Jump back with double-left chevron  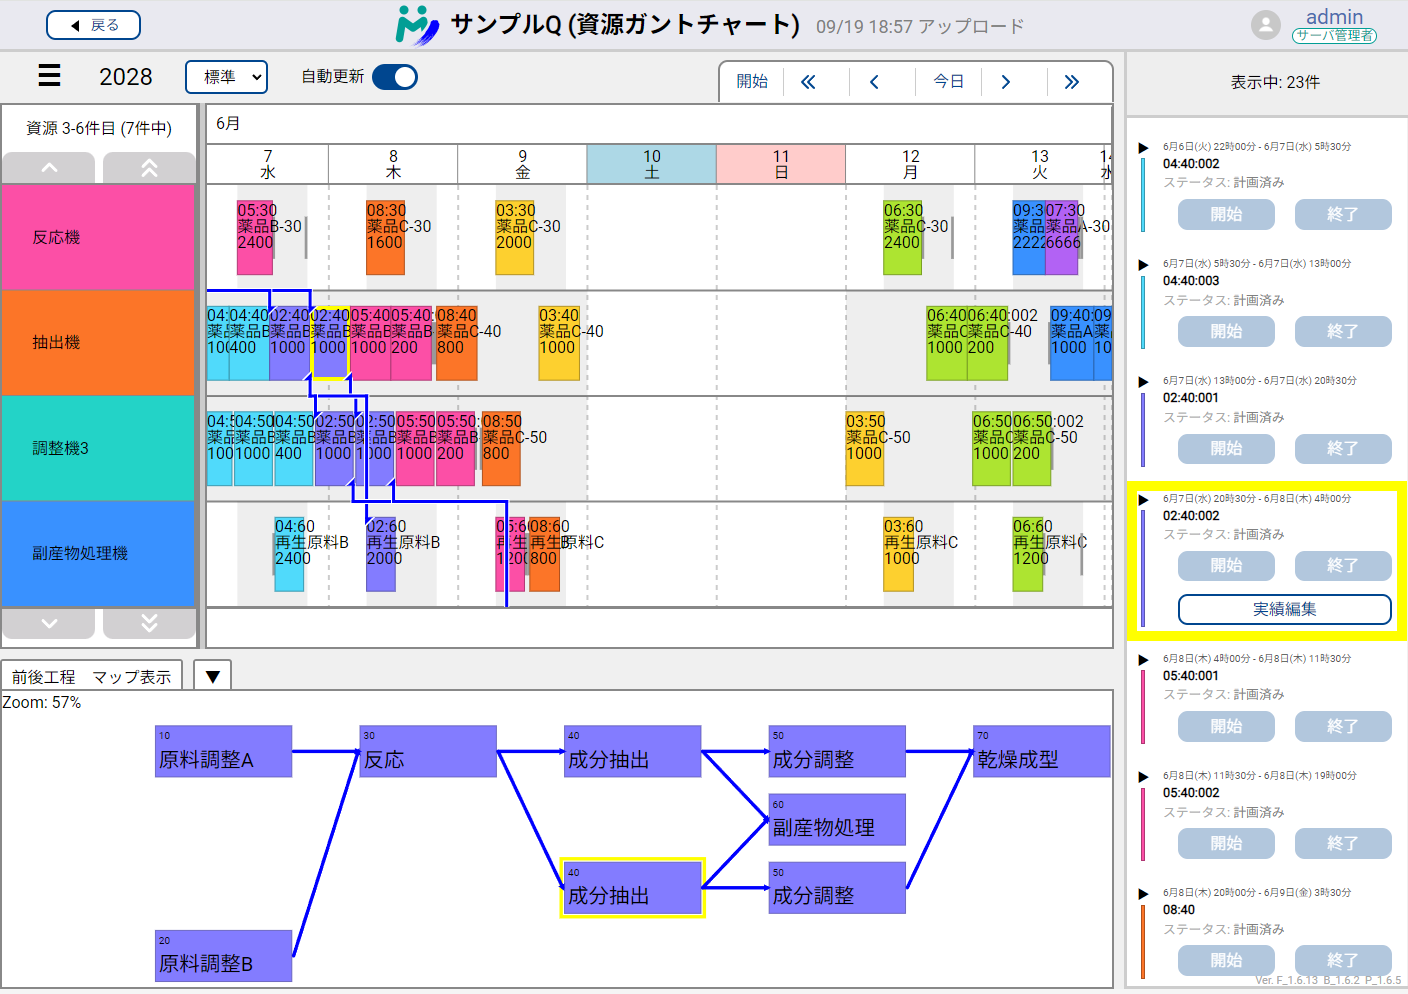click(808, 82)
